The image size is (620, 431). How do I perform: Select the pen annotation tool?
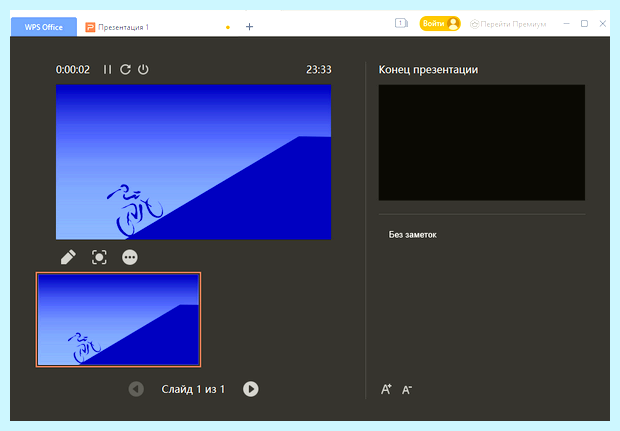tap(68, 257)
